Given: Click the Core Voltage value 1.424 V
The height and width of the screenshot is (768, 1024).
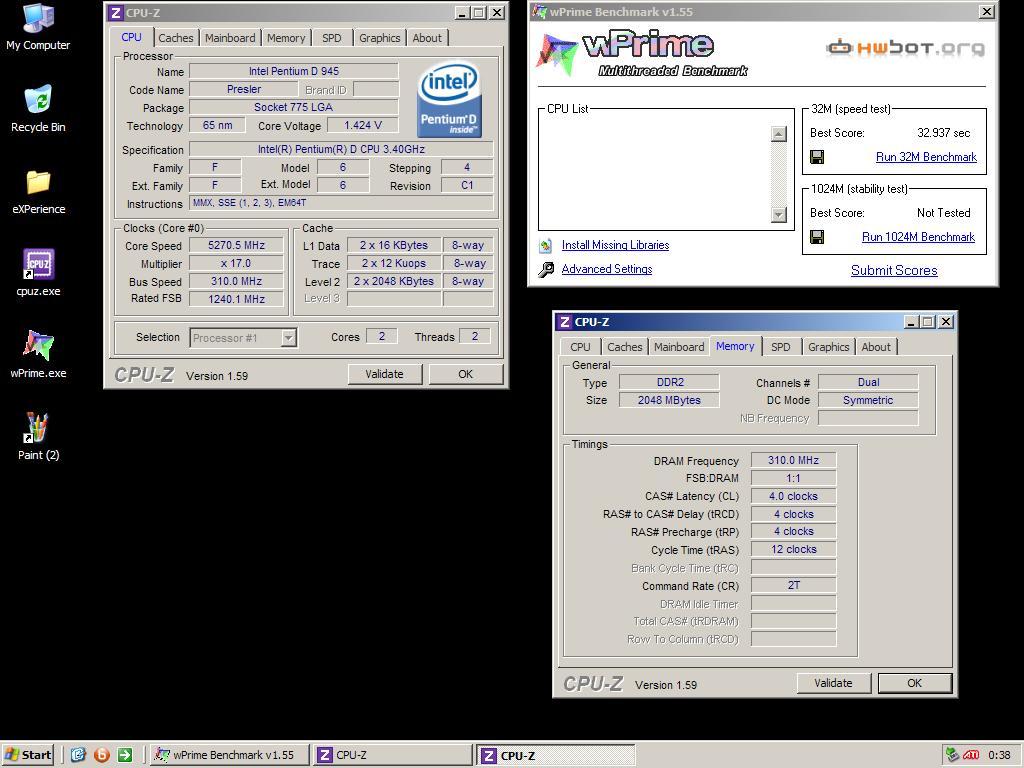Looking at the screenshot, I should pos(362,125).
